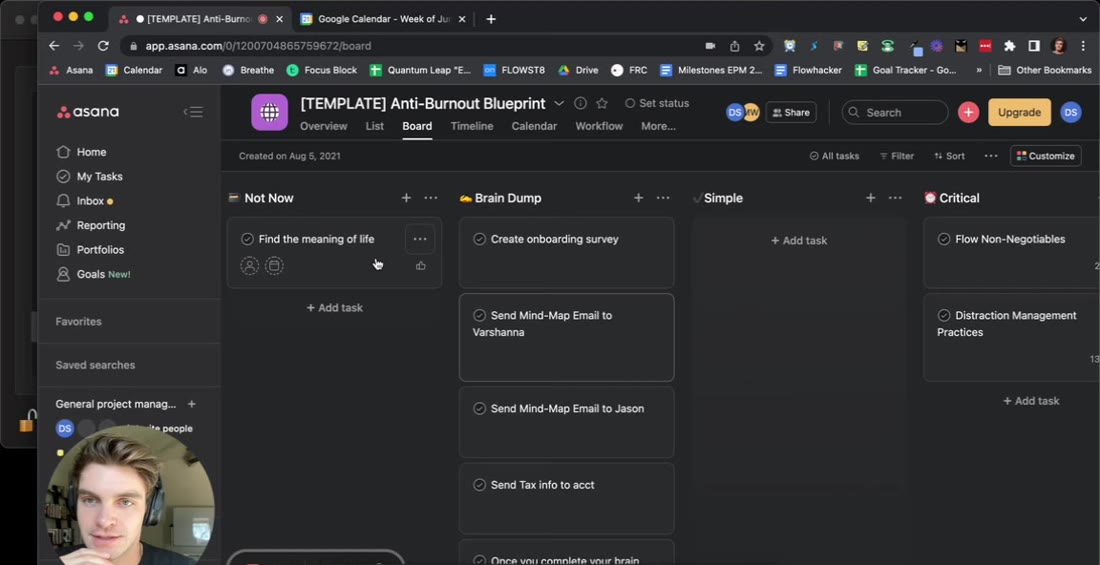This screenshot has width=1100, height=565.
Task: Open Chrome tab list chevron
Action: pyautogui.click(x=1082, y=19)
